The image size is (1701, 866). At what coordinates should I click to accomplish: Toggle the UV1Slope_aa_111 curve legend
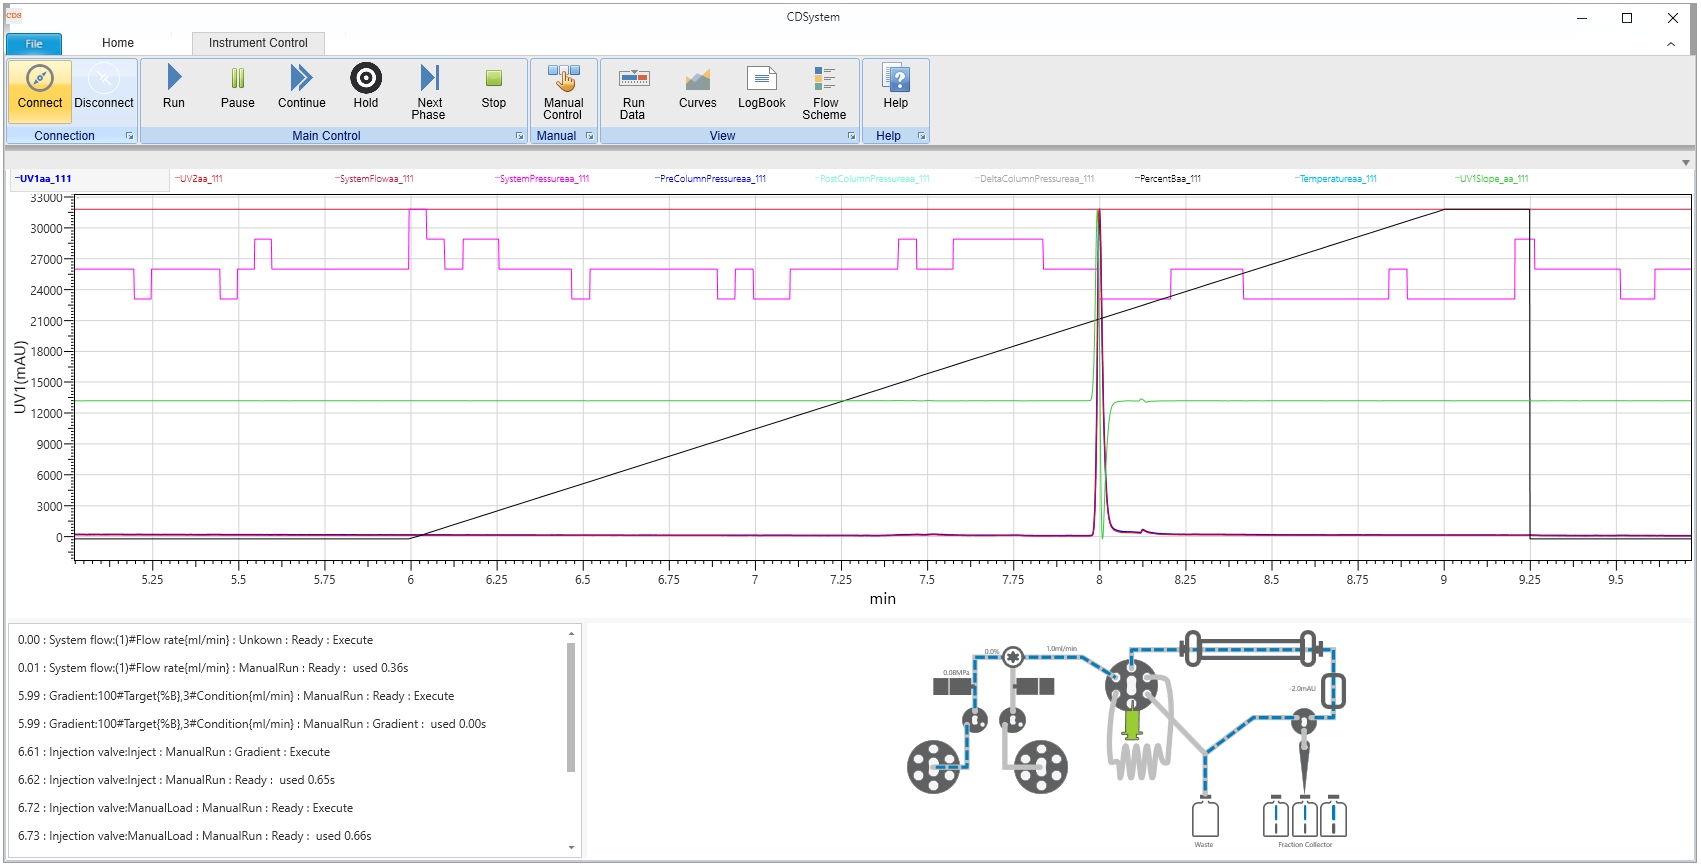pos(1492,179)
